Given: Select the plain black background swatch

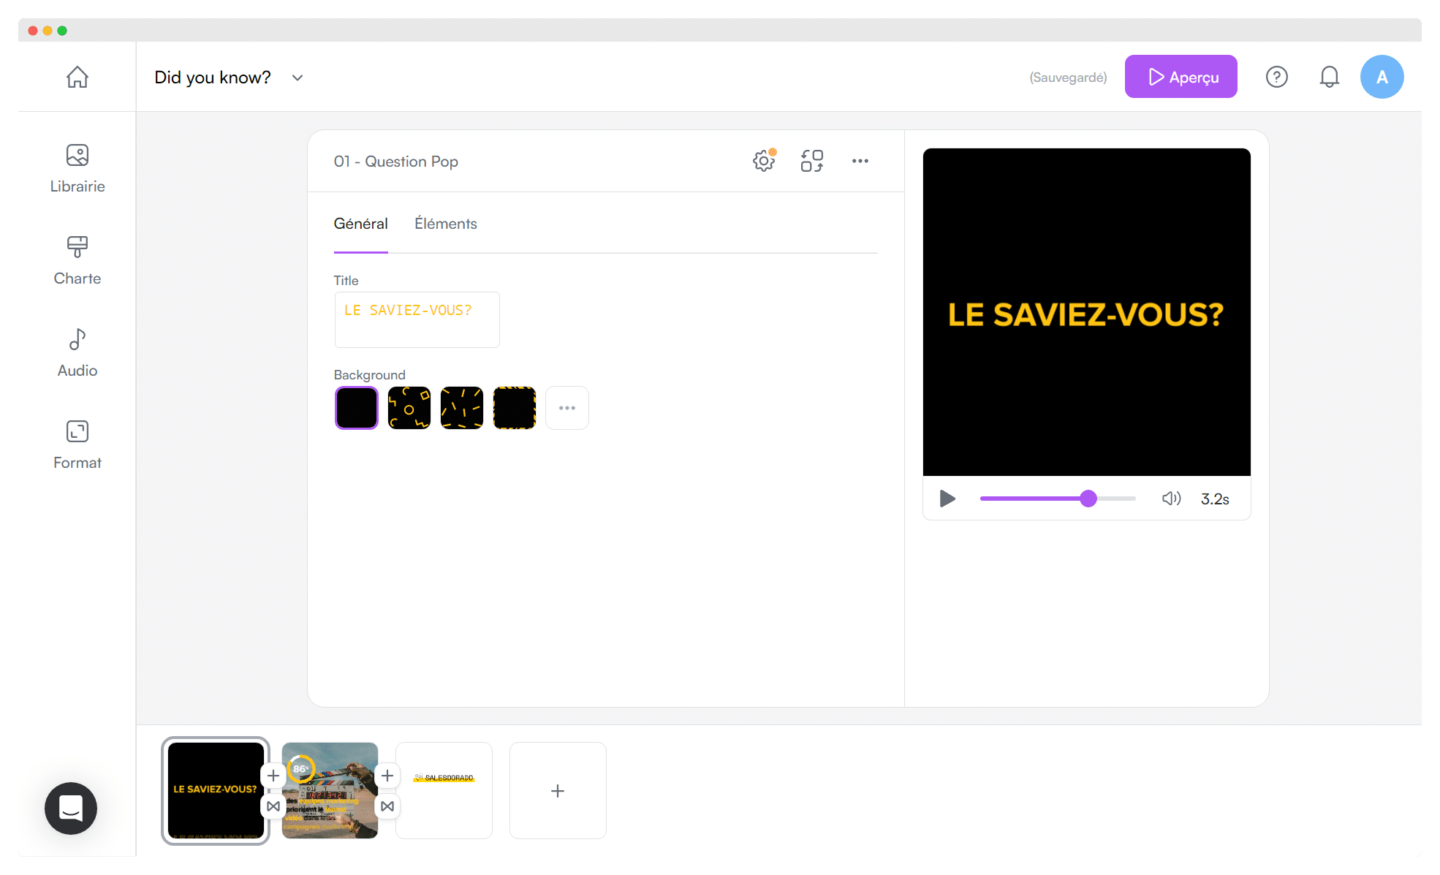Looking at the screenshot, I should pyautogui.click(x=357, y=408).
